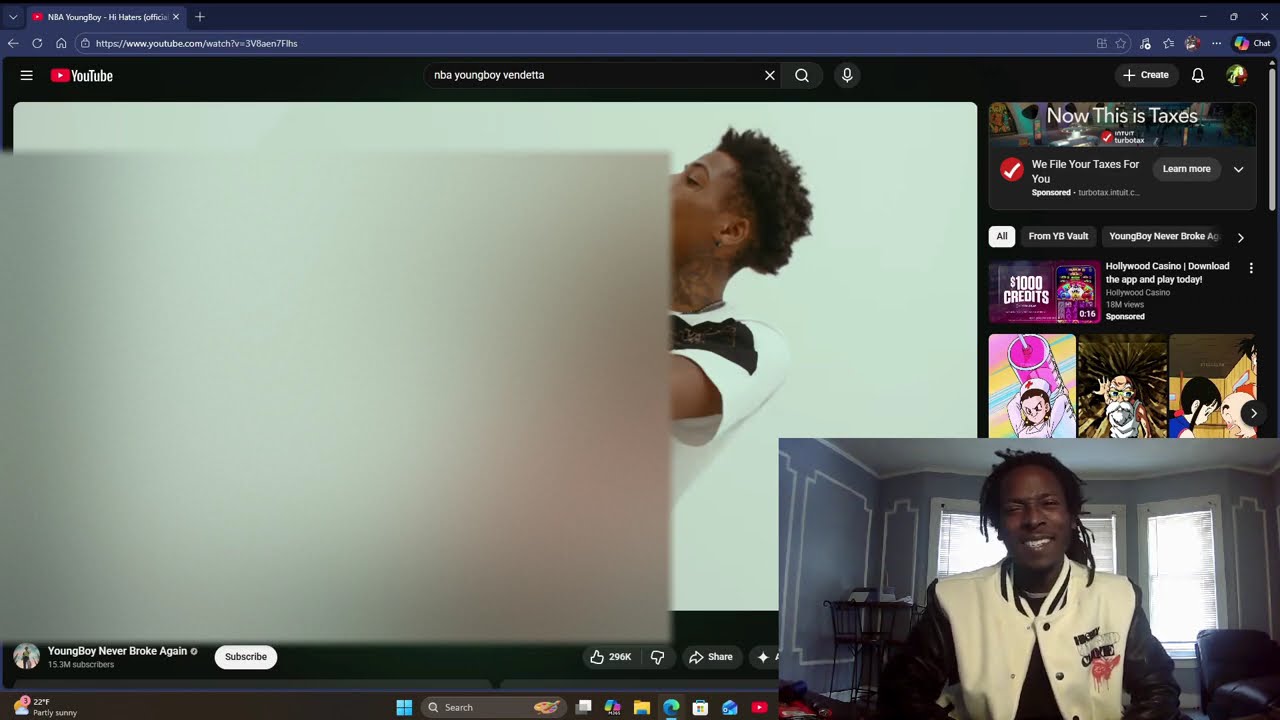1280x720 pixels.
Task: Launch Microsoft 365 Copilot from taskbar
Action: click(x=613, y=707)
